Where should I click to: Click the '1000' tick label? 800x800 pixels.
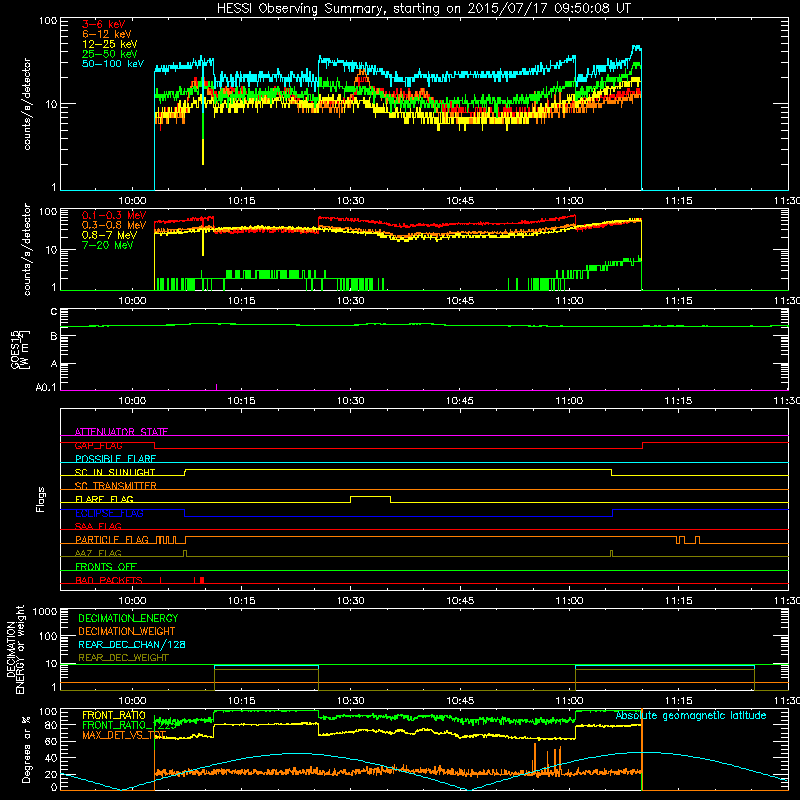tap(45, 612)
